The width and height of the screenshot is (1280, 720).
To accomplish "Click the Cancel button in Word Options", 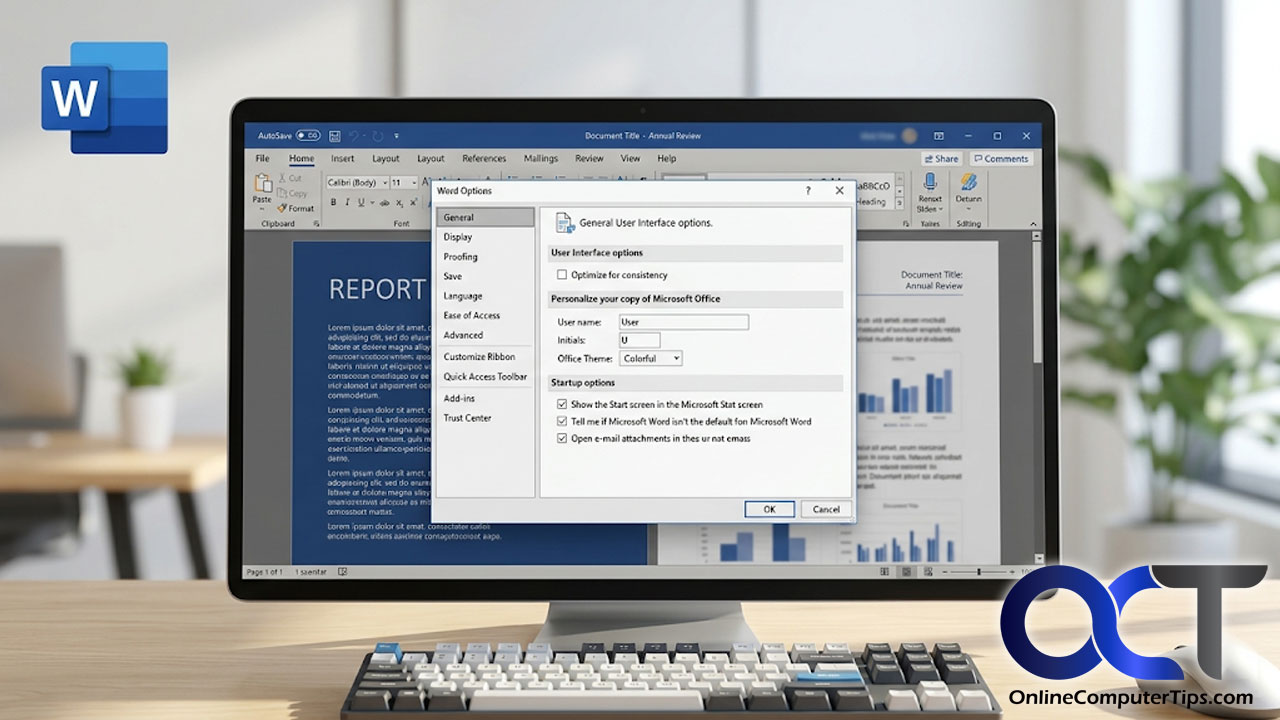I will [x=826, y=509].
